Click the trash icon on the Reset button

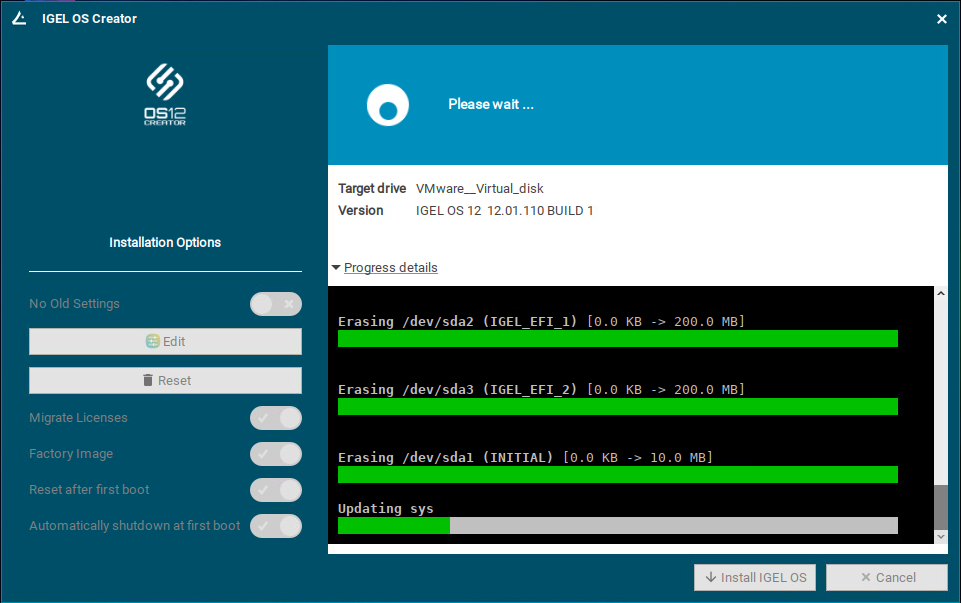pyautogui.click(x=146, y=380)
